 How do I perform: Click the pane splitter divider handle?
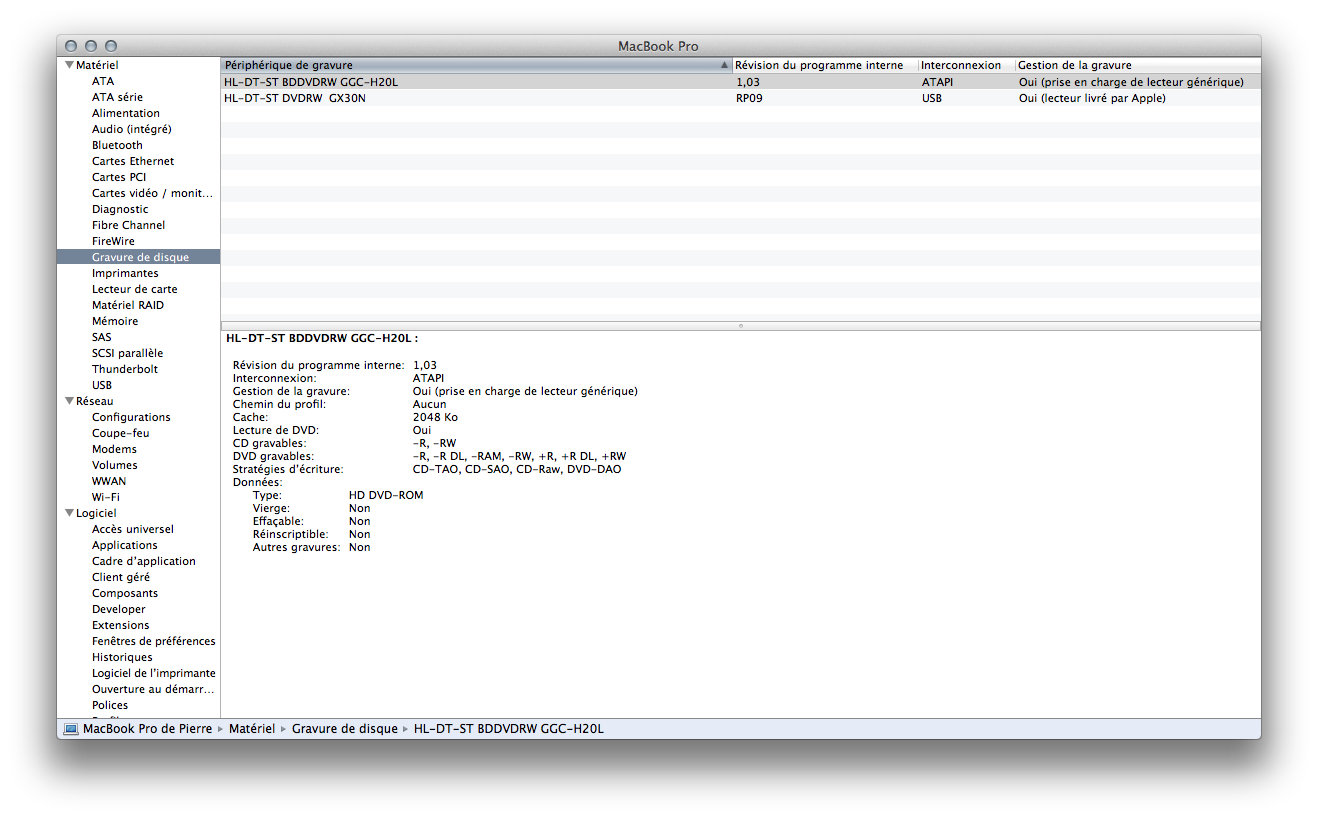tap(740, 326)
